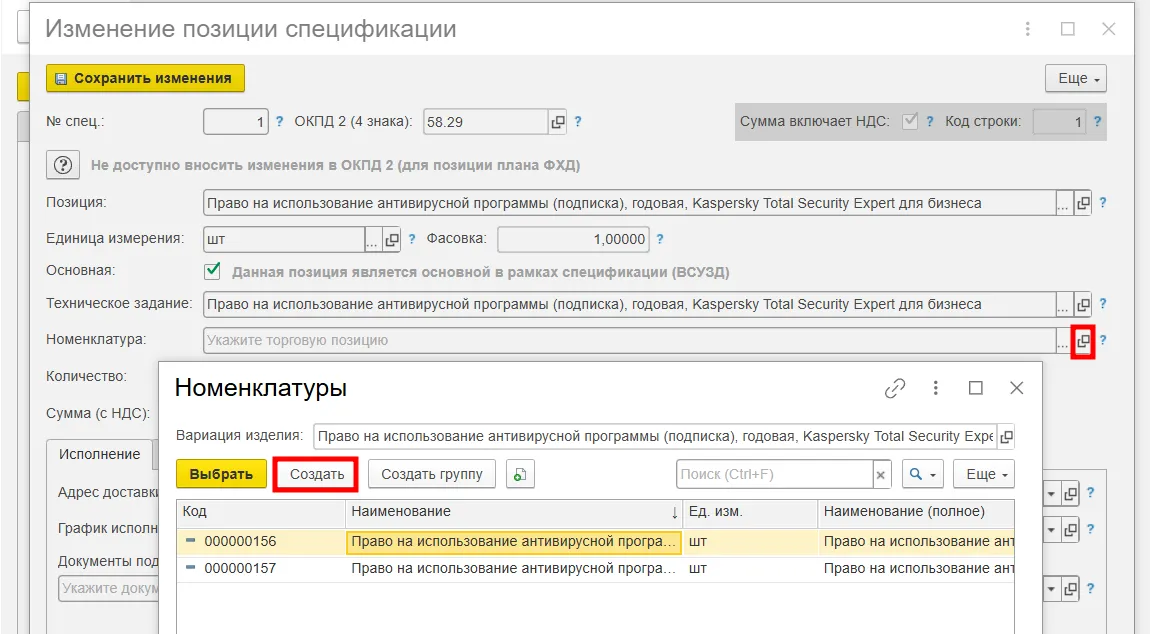
Task: Click the Укажите документ field
Action: 109,589
